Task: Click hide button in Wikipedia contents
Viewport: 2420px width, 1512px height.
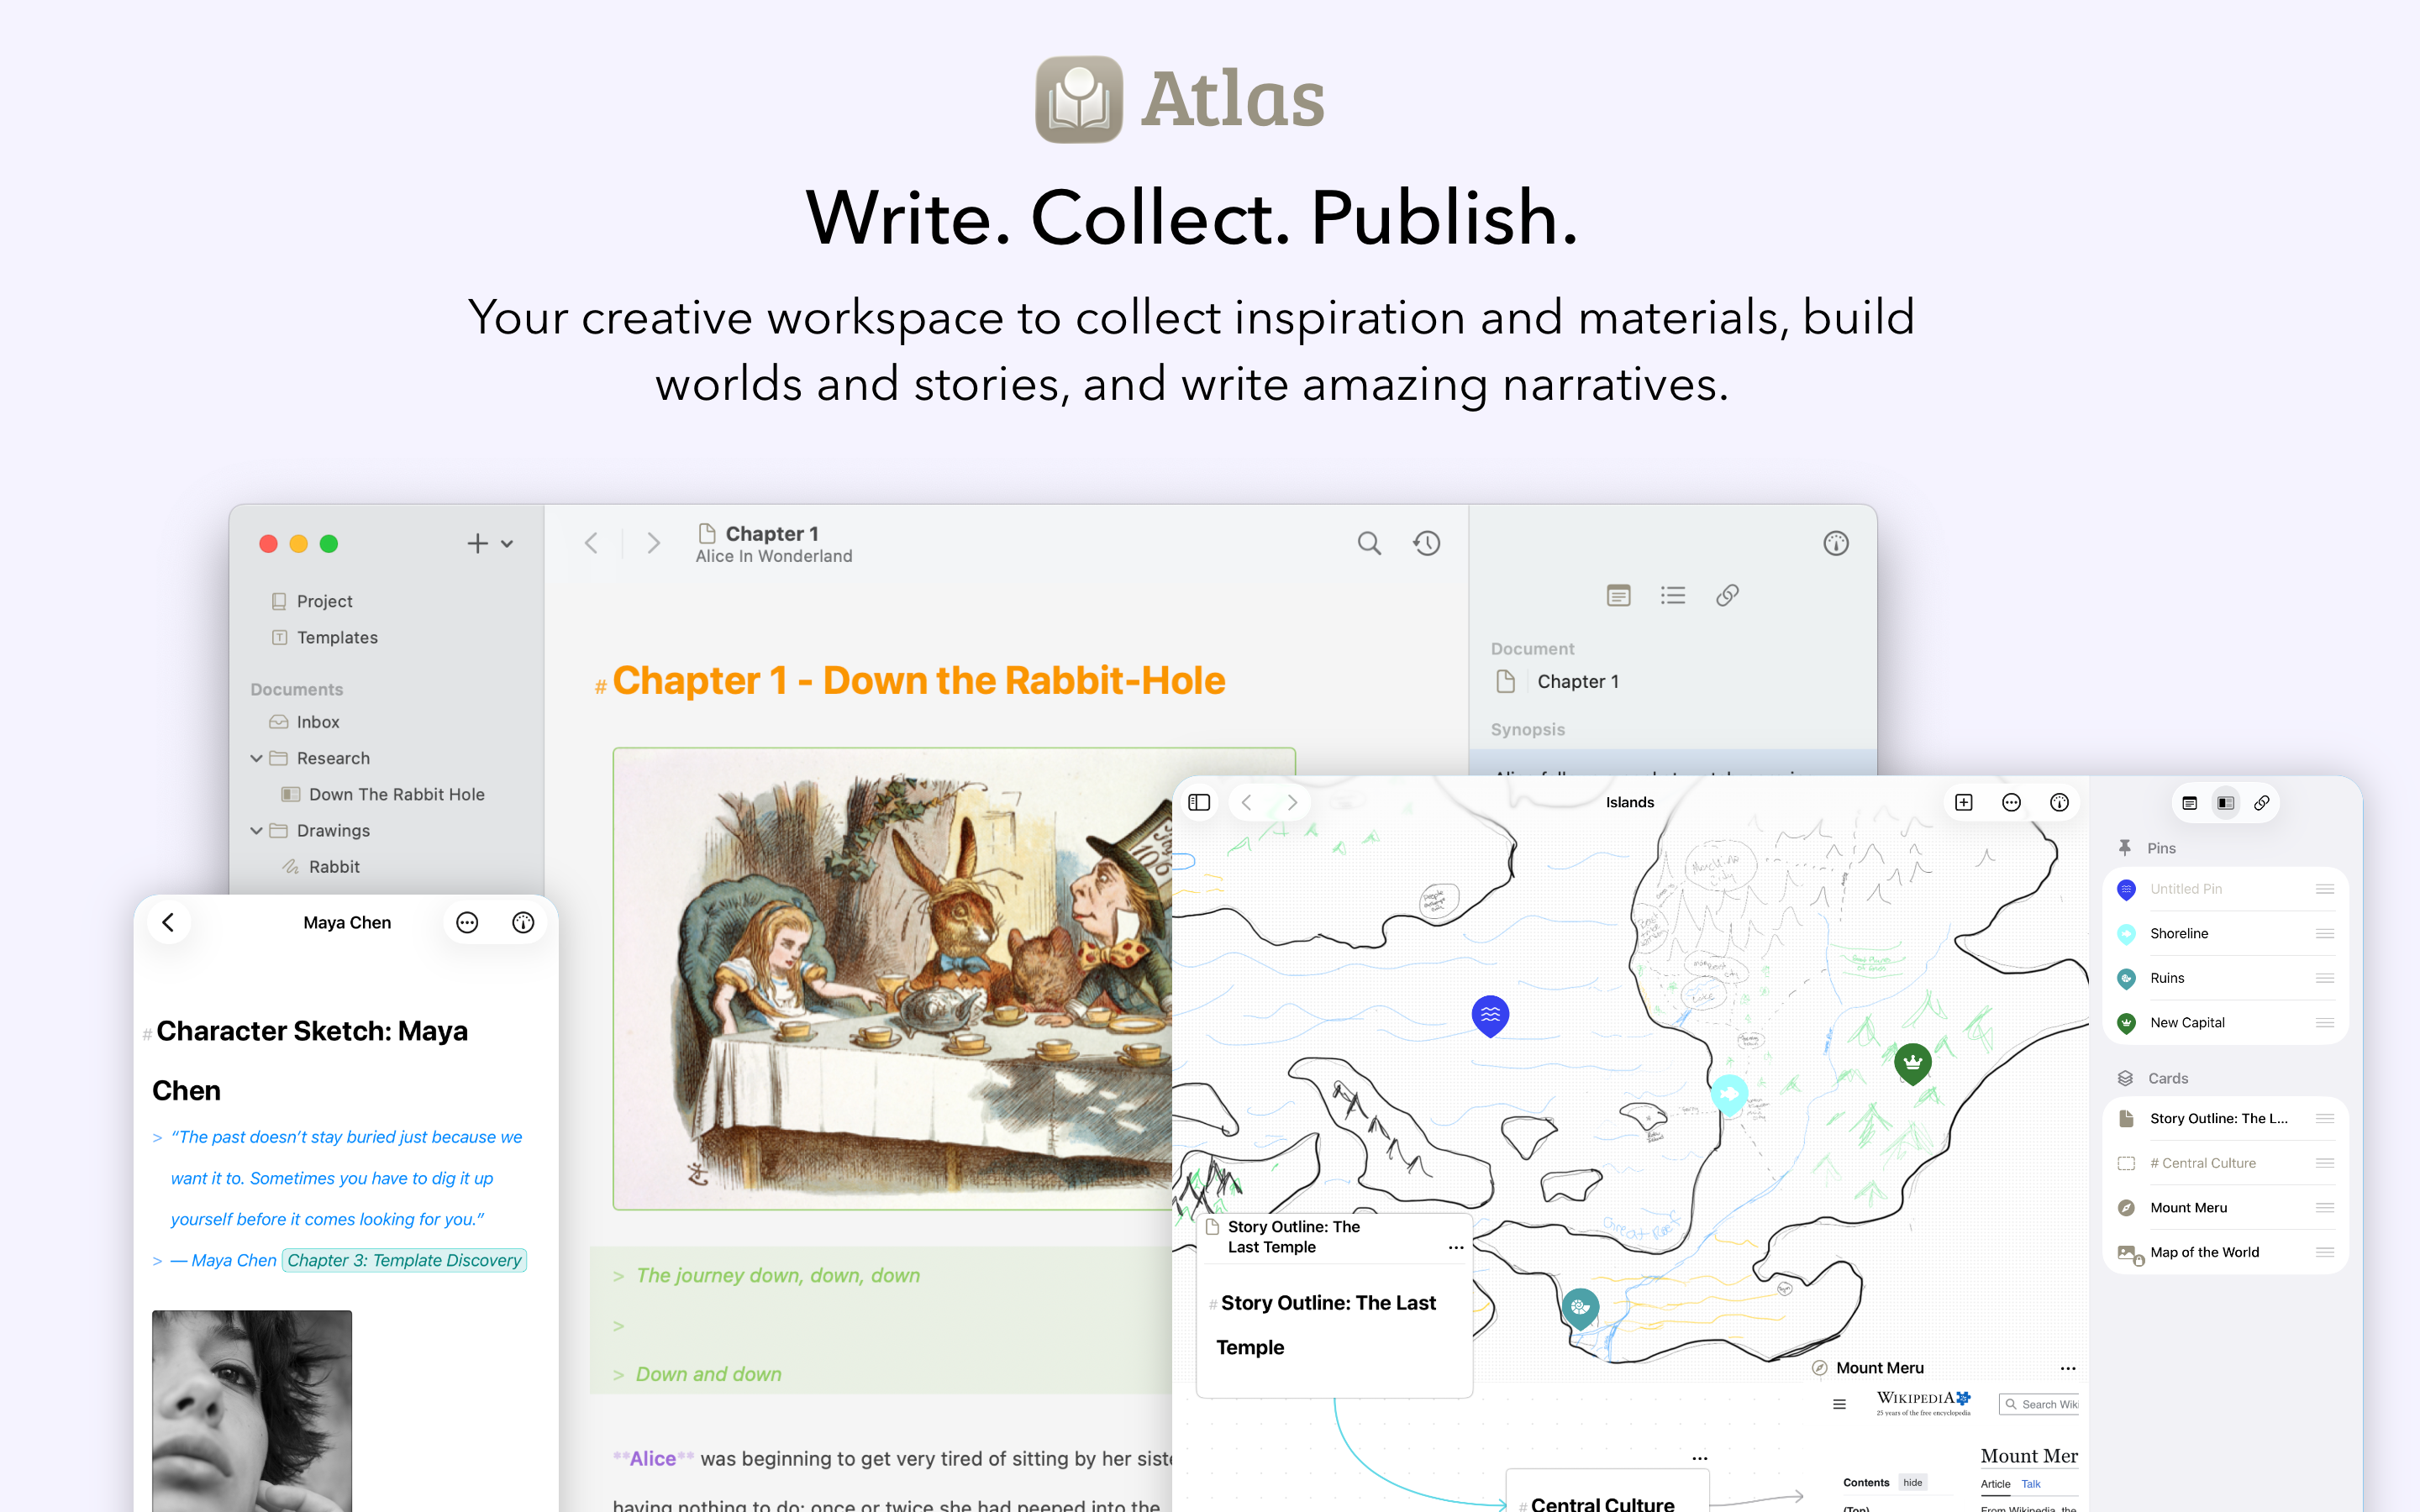Action: (x=1912, y=1482)
